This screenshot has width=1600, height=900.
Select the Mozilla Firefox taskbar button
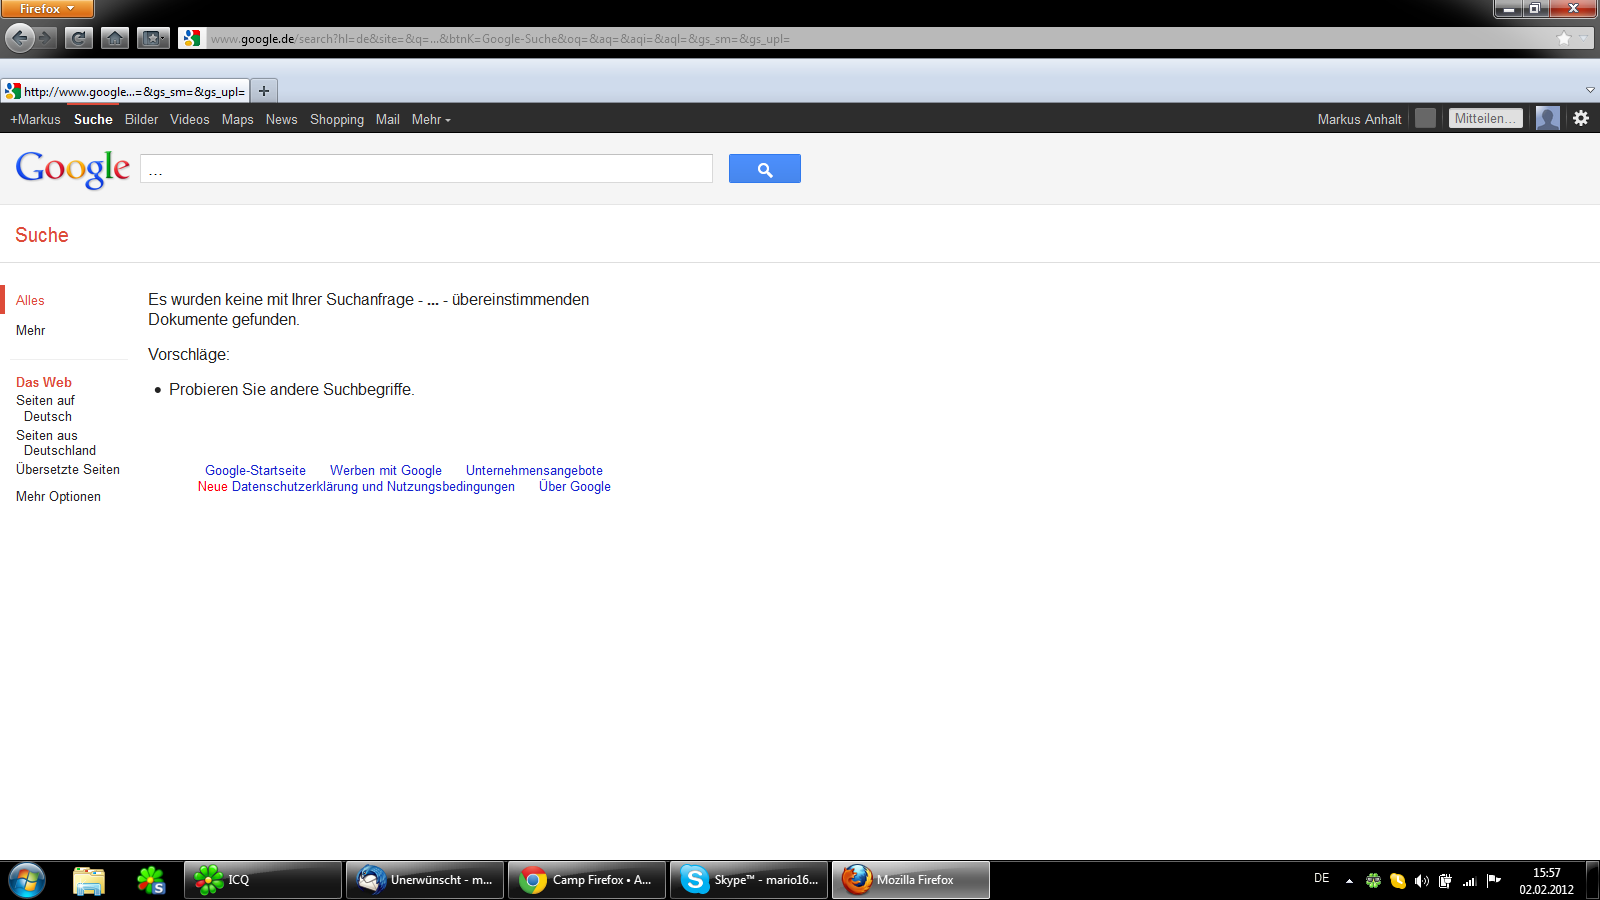(911, 880)
